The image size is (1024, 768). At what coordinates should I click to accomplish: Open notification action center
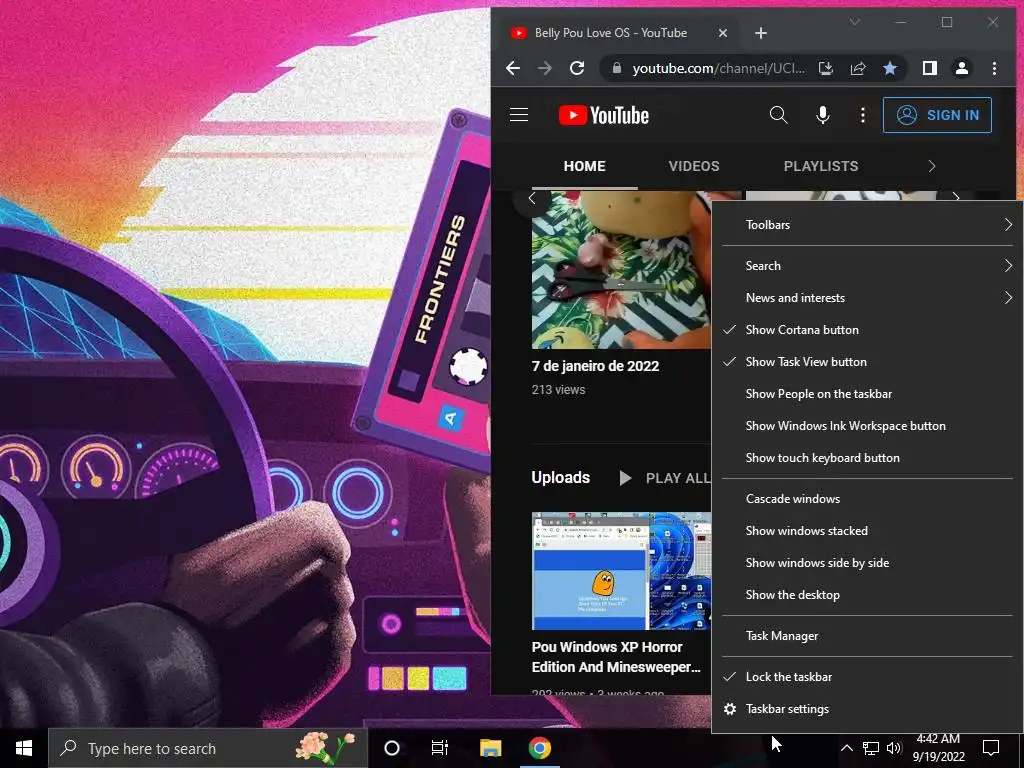991,748
